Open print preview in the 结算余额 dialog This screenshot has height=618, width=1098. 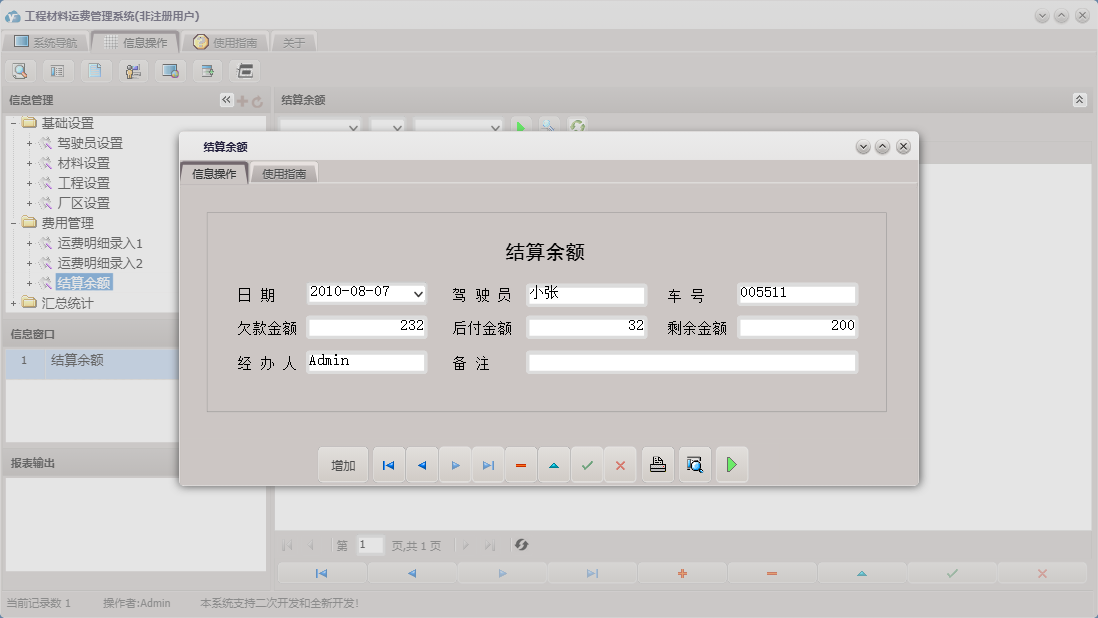(x=694, y=464)
